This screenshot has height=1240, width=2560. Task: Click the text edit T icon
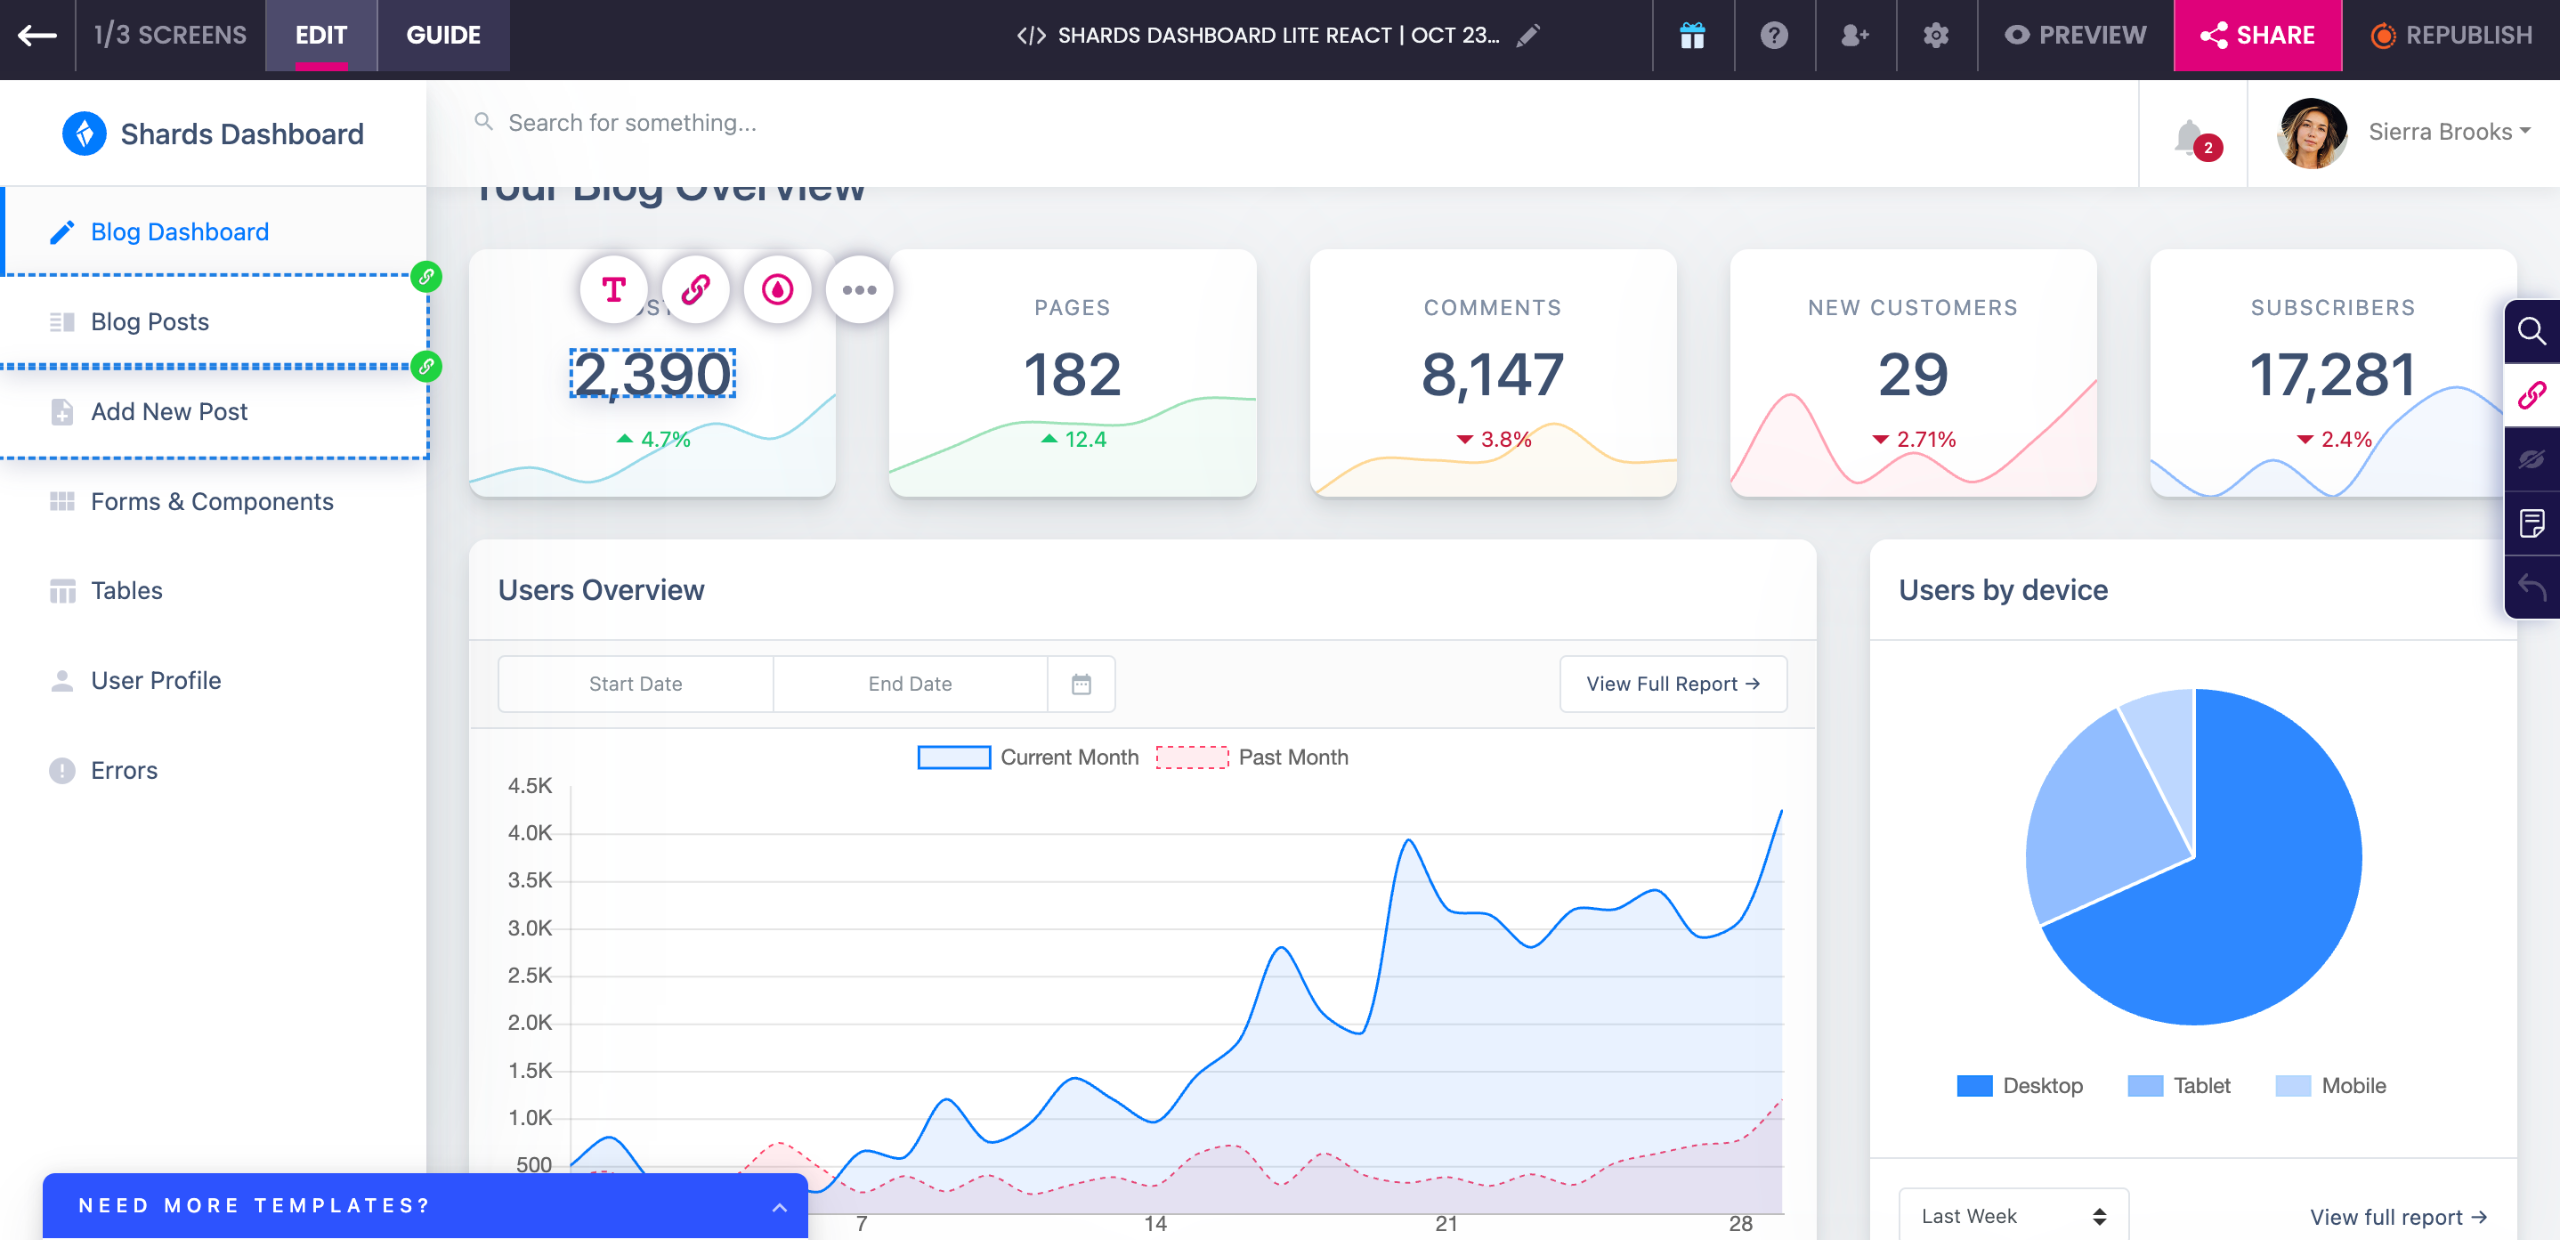coord(614,290)
